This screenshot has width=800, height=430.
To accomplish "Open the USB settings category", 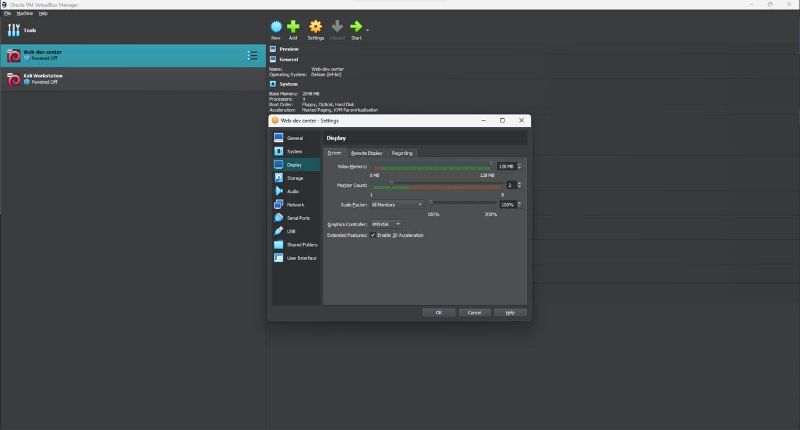I will point(291,231).
